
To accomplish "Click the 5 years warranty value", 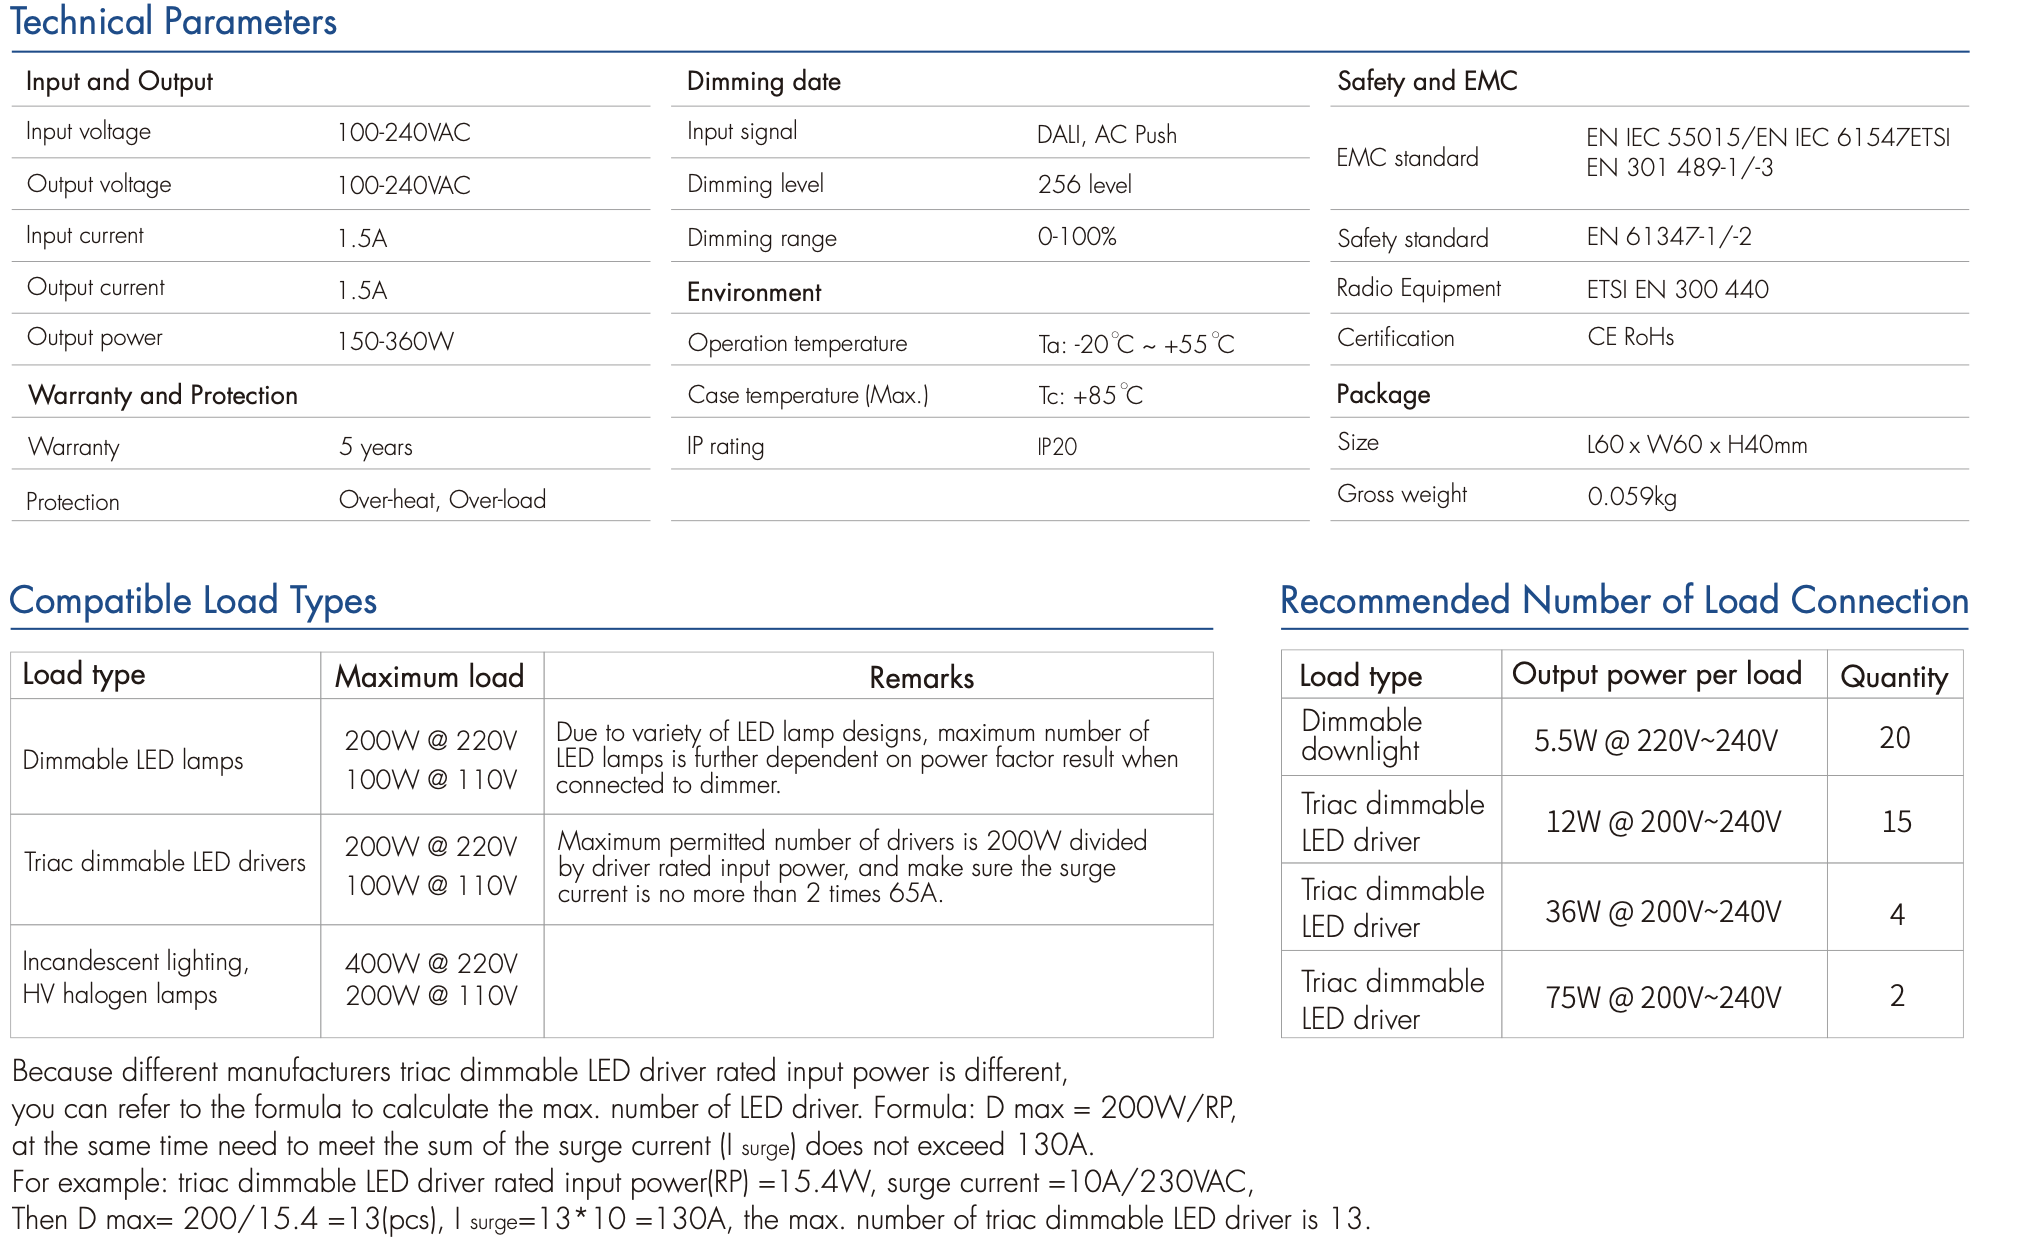I will point(376,447).
